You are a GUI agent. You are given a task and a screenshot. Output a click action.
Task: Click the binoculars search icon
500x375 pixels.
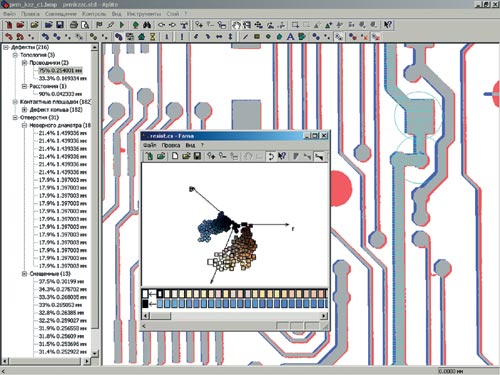click(x=147, y=25)
